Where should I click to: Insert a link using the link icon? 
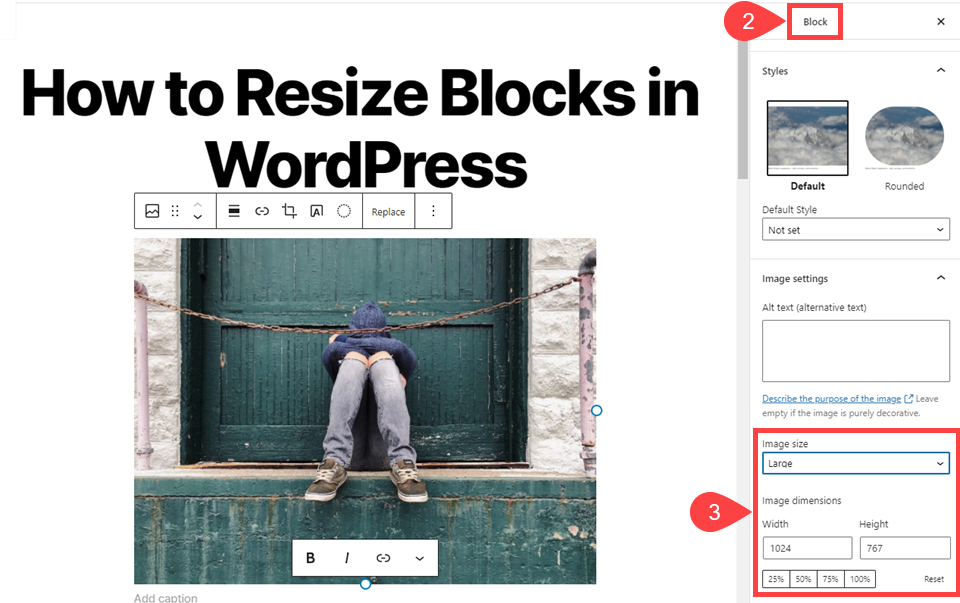pos(261,211)
